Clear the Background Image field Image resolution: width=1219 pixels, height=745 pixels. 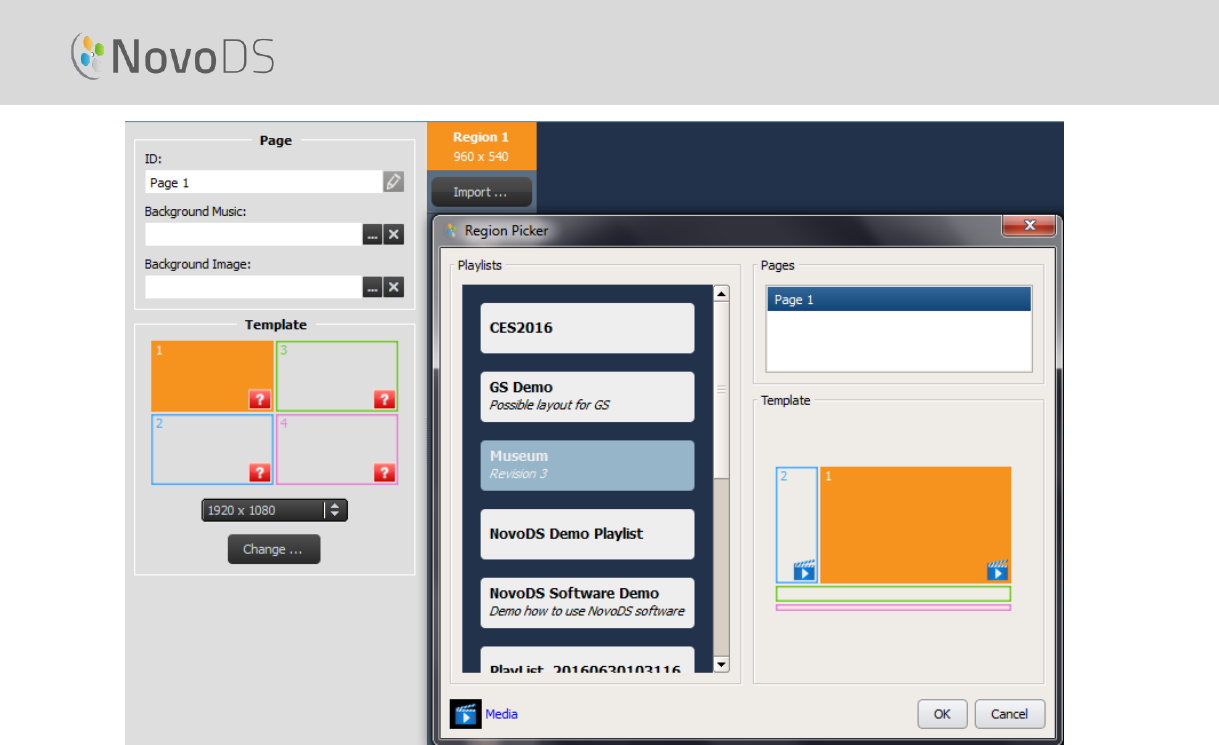pyautogui.click(x=394, y=288)
